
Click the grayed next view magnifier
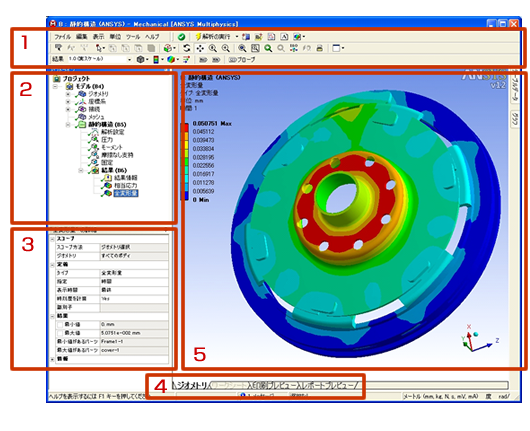click(281, 48)
